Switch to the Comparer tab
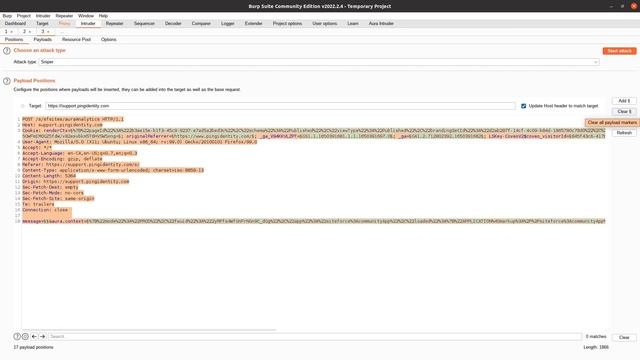This screenshot has height=360, width=640. click(201, 24)
